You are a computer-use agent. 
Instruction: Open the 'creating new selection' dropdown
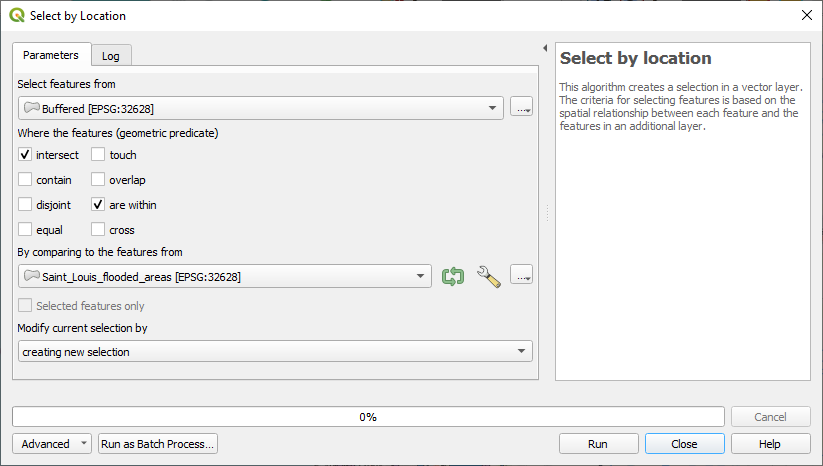point(275,352)
